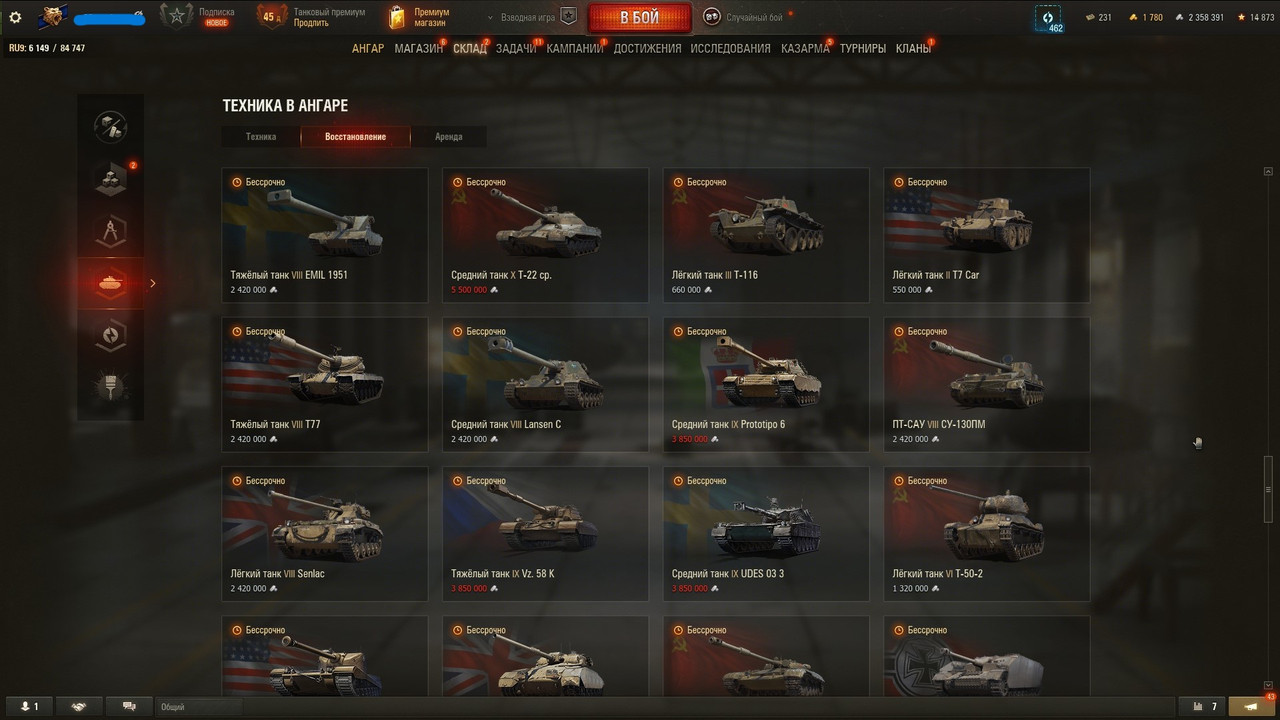
Task: Switch to the Техника tab
Action: click(x=261, y=137)
